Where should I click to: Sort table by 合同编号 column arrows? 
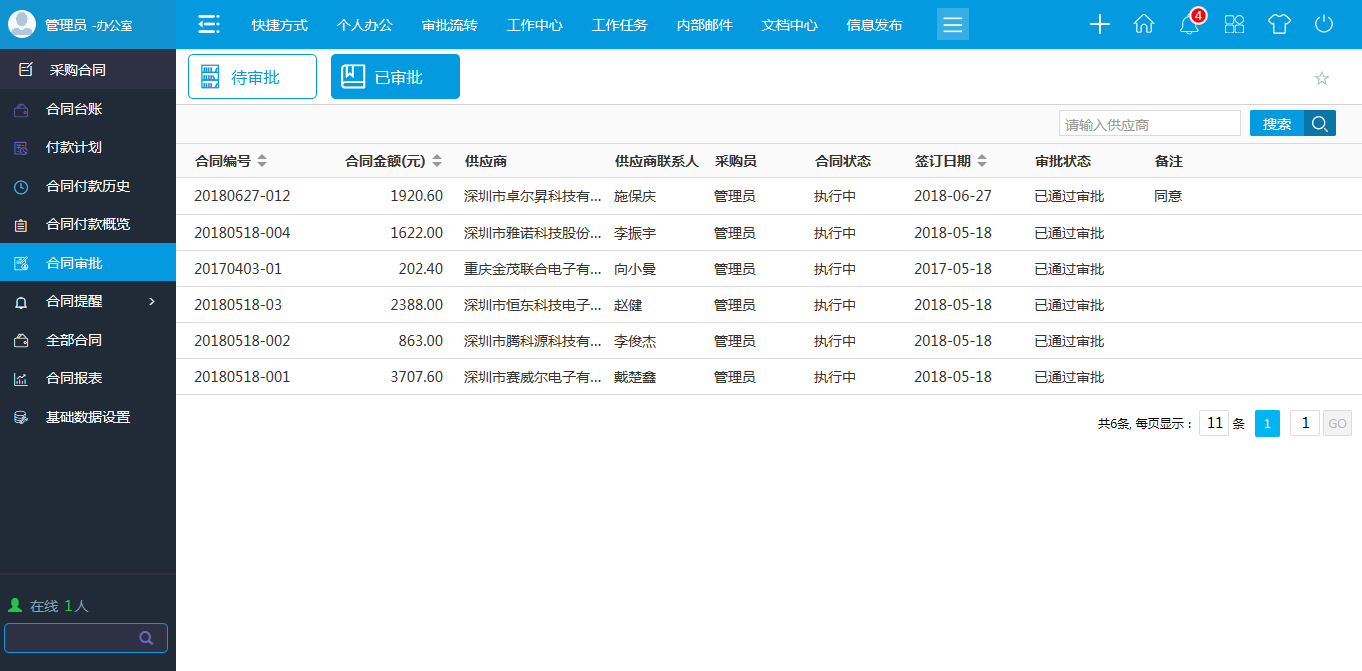261,159
